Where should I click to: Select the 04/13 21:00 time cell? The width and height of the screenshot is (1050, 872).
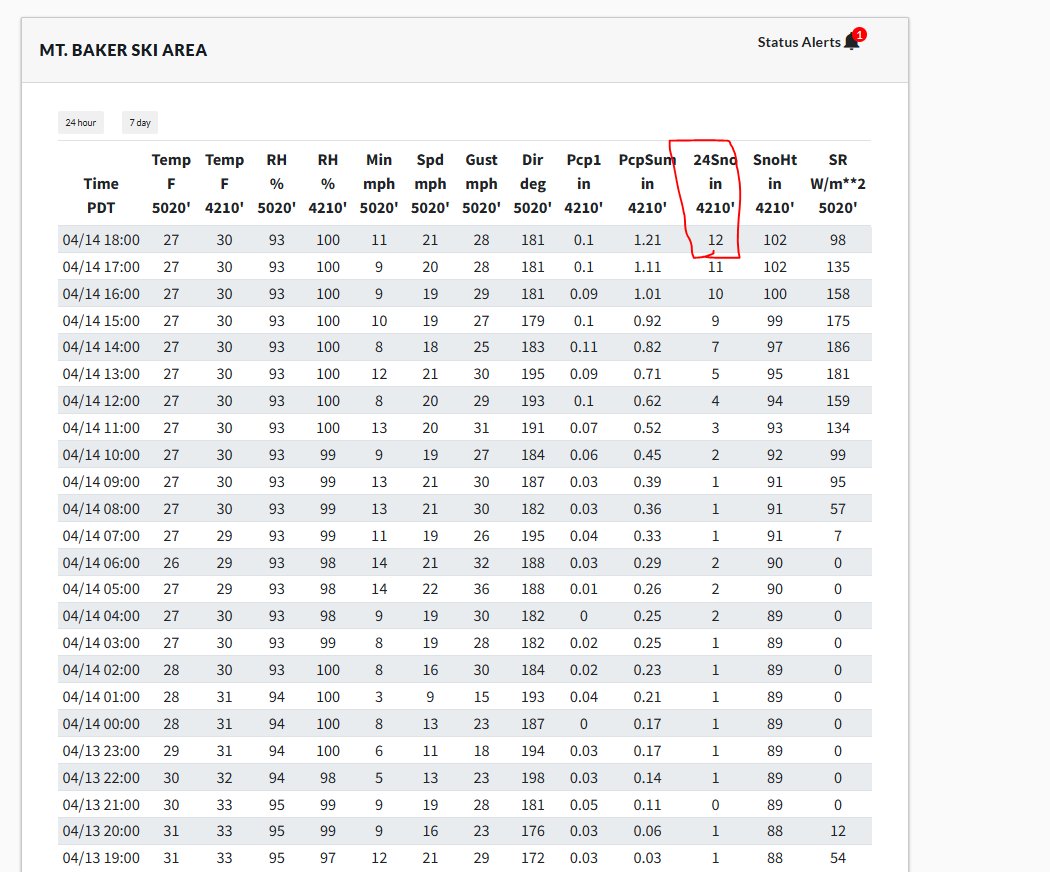(101, 804)
